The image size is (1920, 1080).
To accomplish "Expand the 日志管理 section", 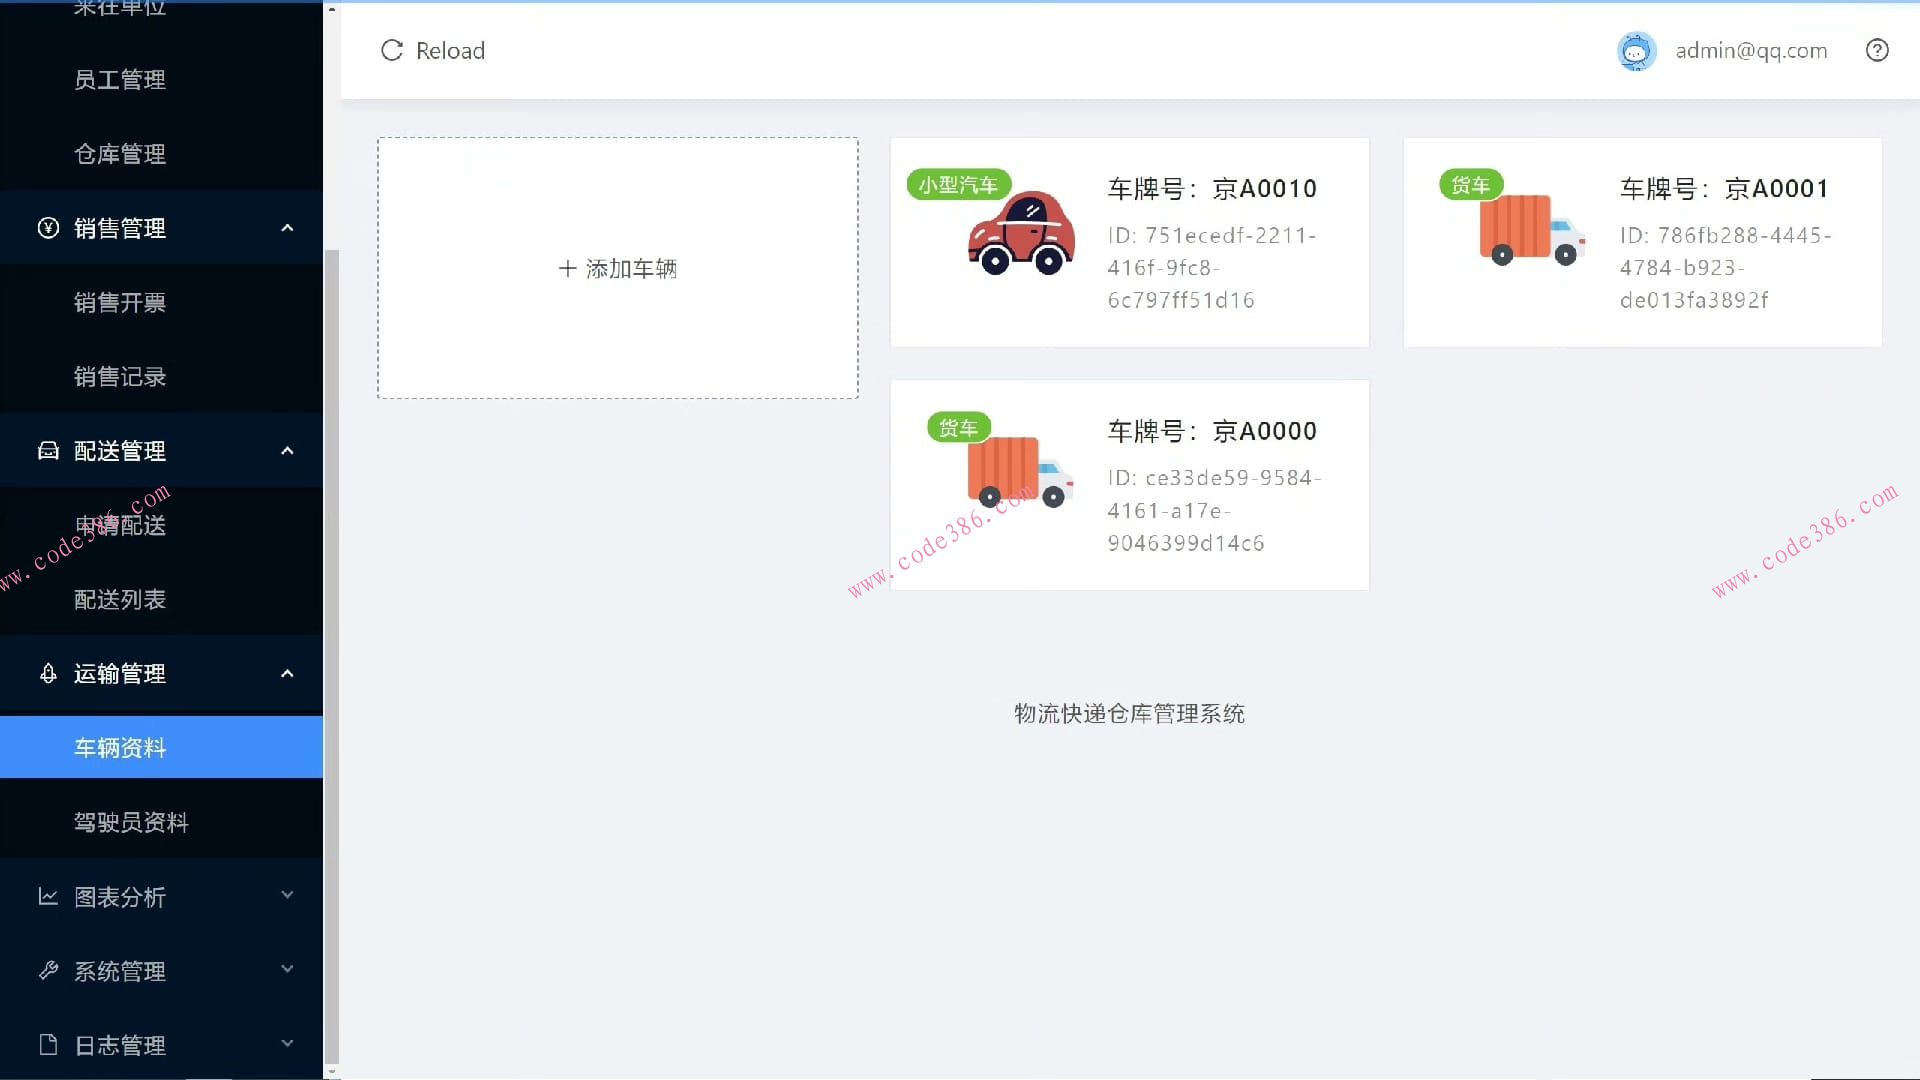I will [x=287, y=1043].
